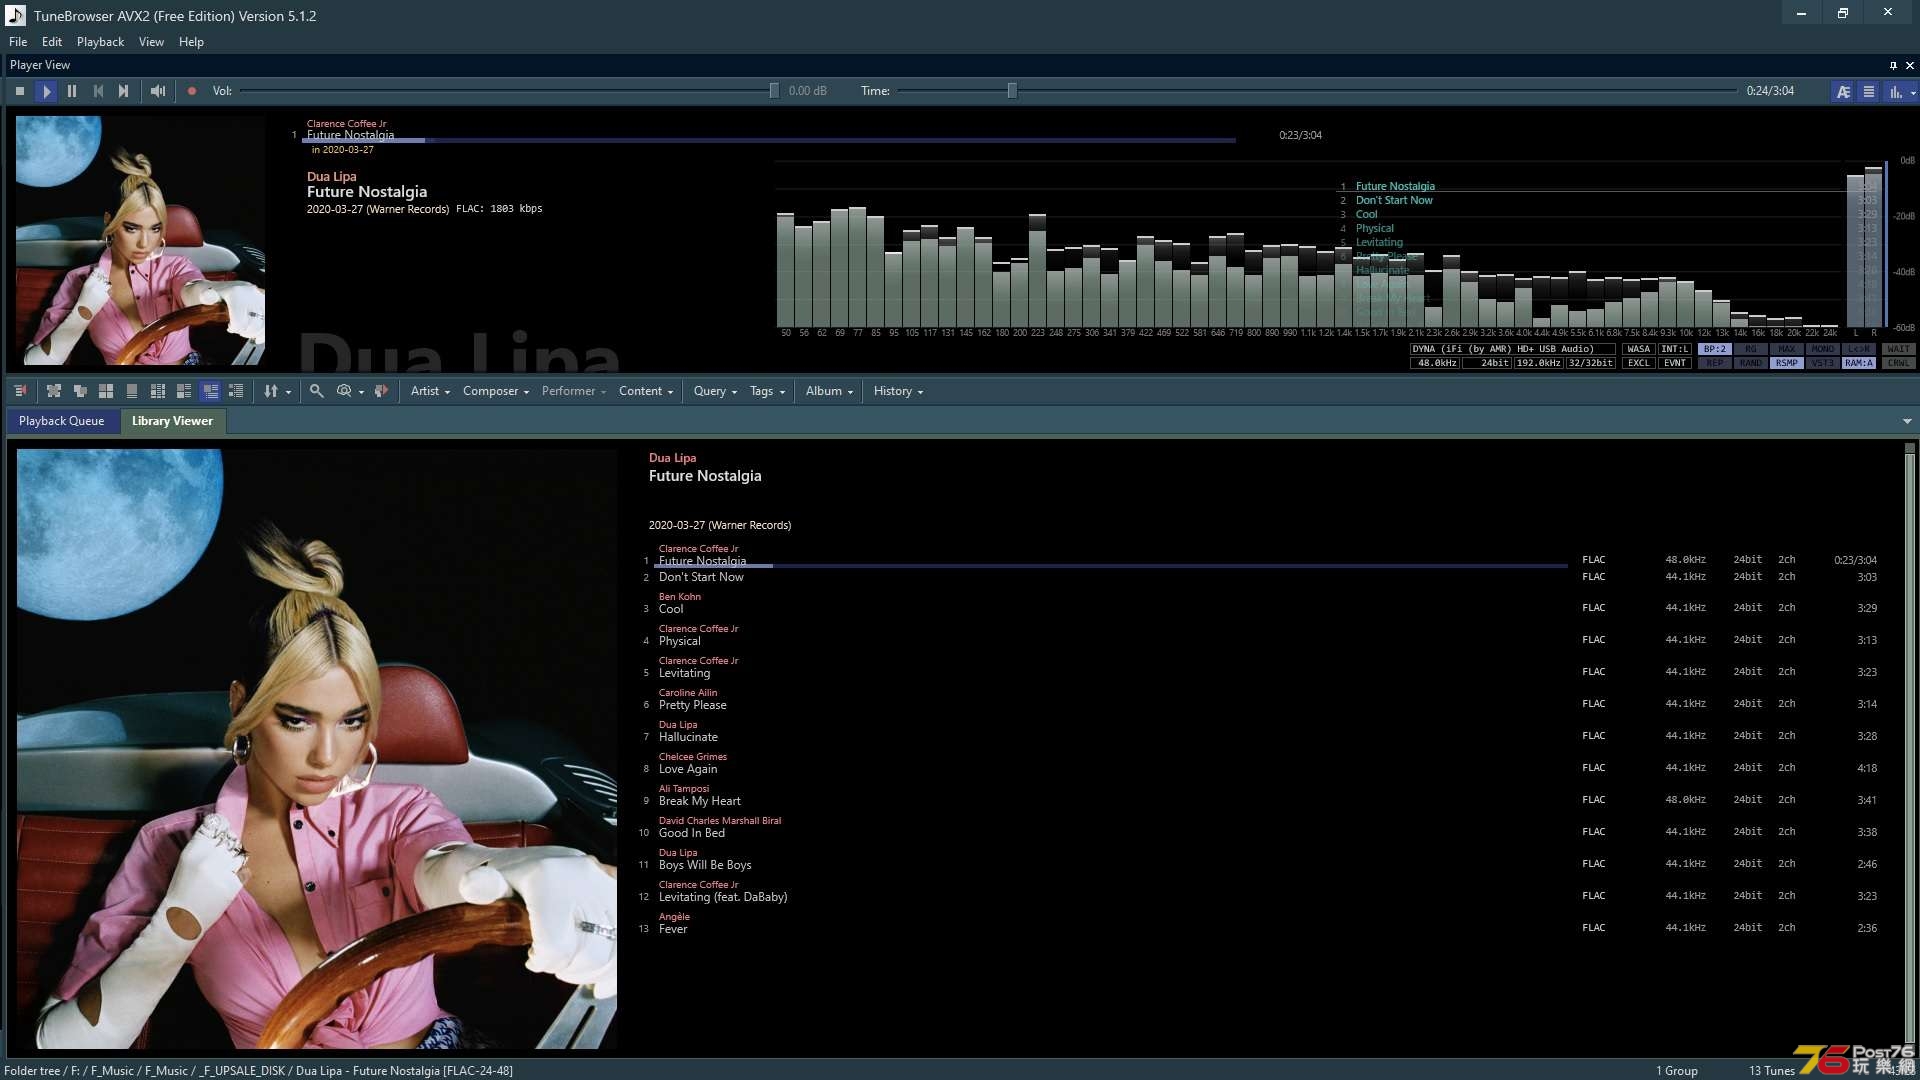Viewport: 1920px width, 1080px height.
Task: Toggle the RAM:A indicator
Action: [x=1859, y=363]
